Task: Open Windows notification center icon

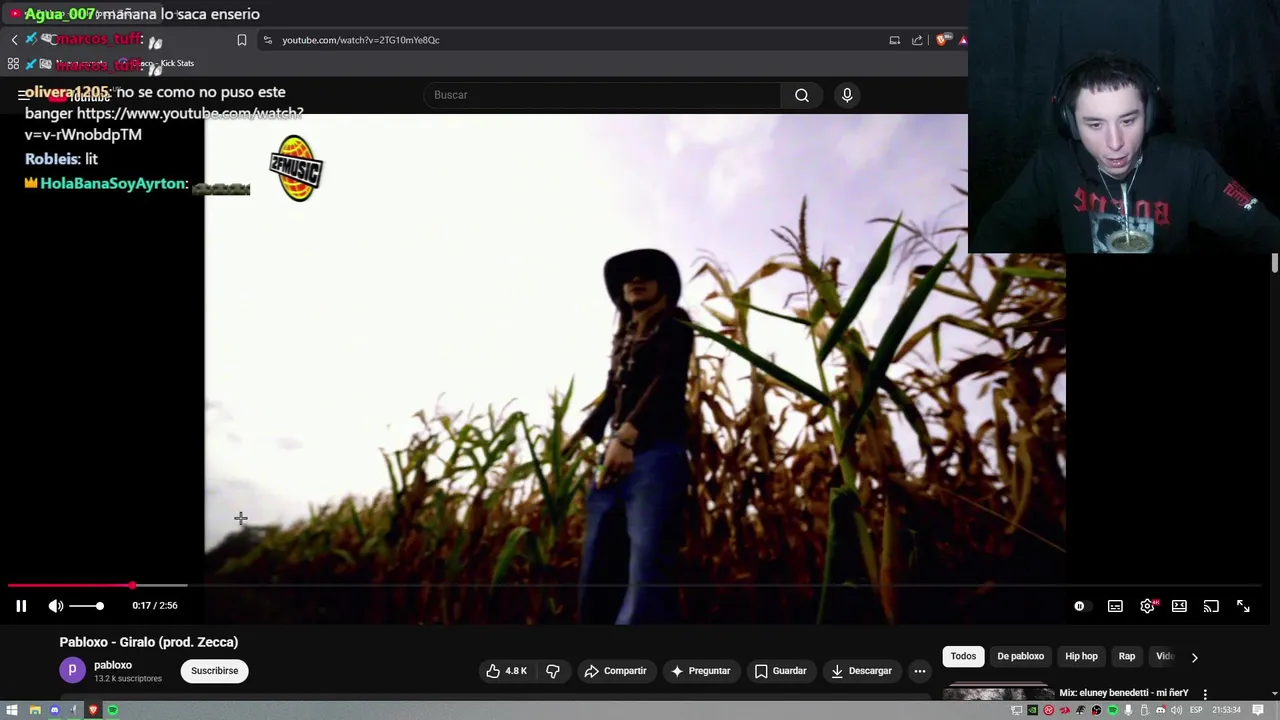Action: click(1258, 710)
